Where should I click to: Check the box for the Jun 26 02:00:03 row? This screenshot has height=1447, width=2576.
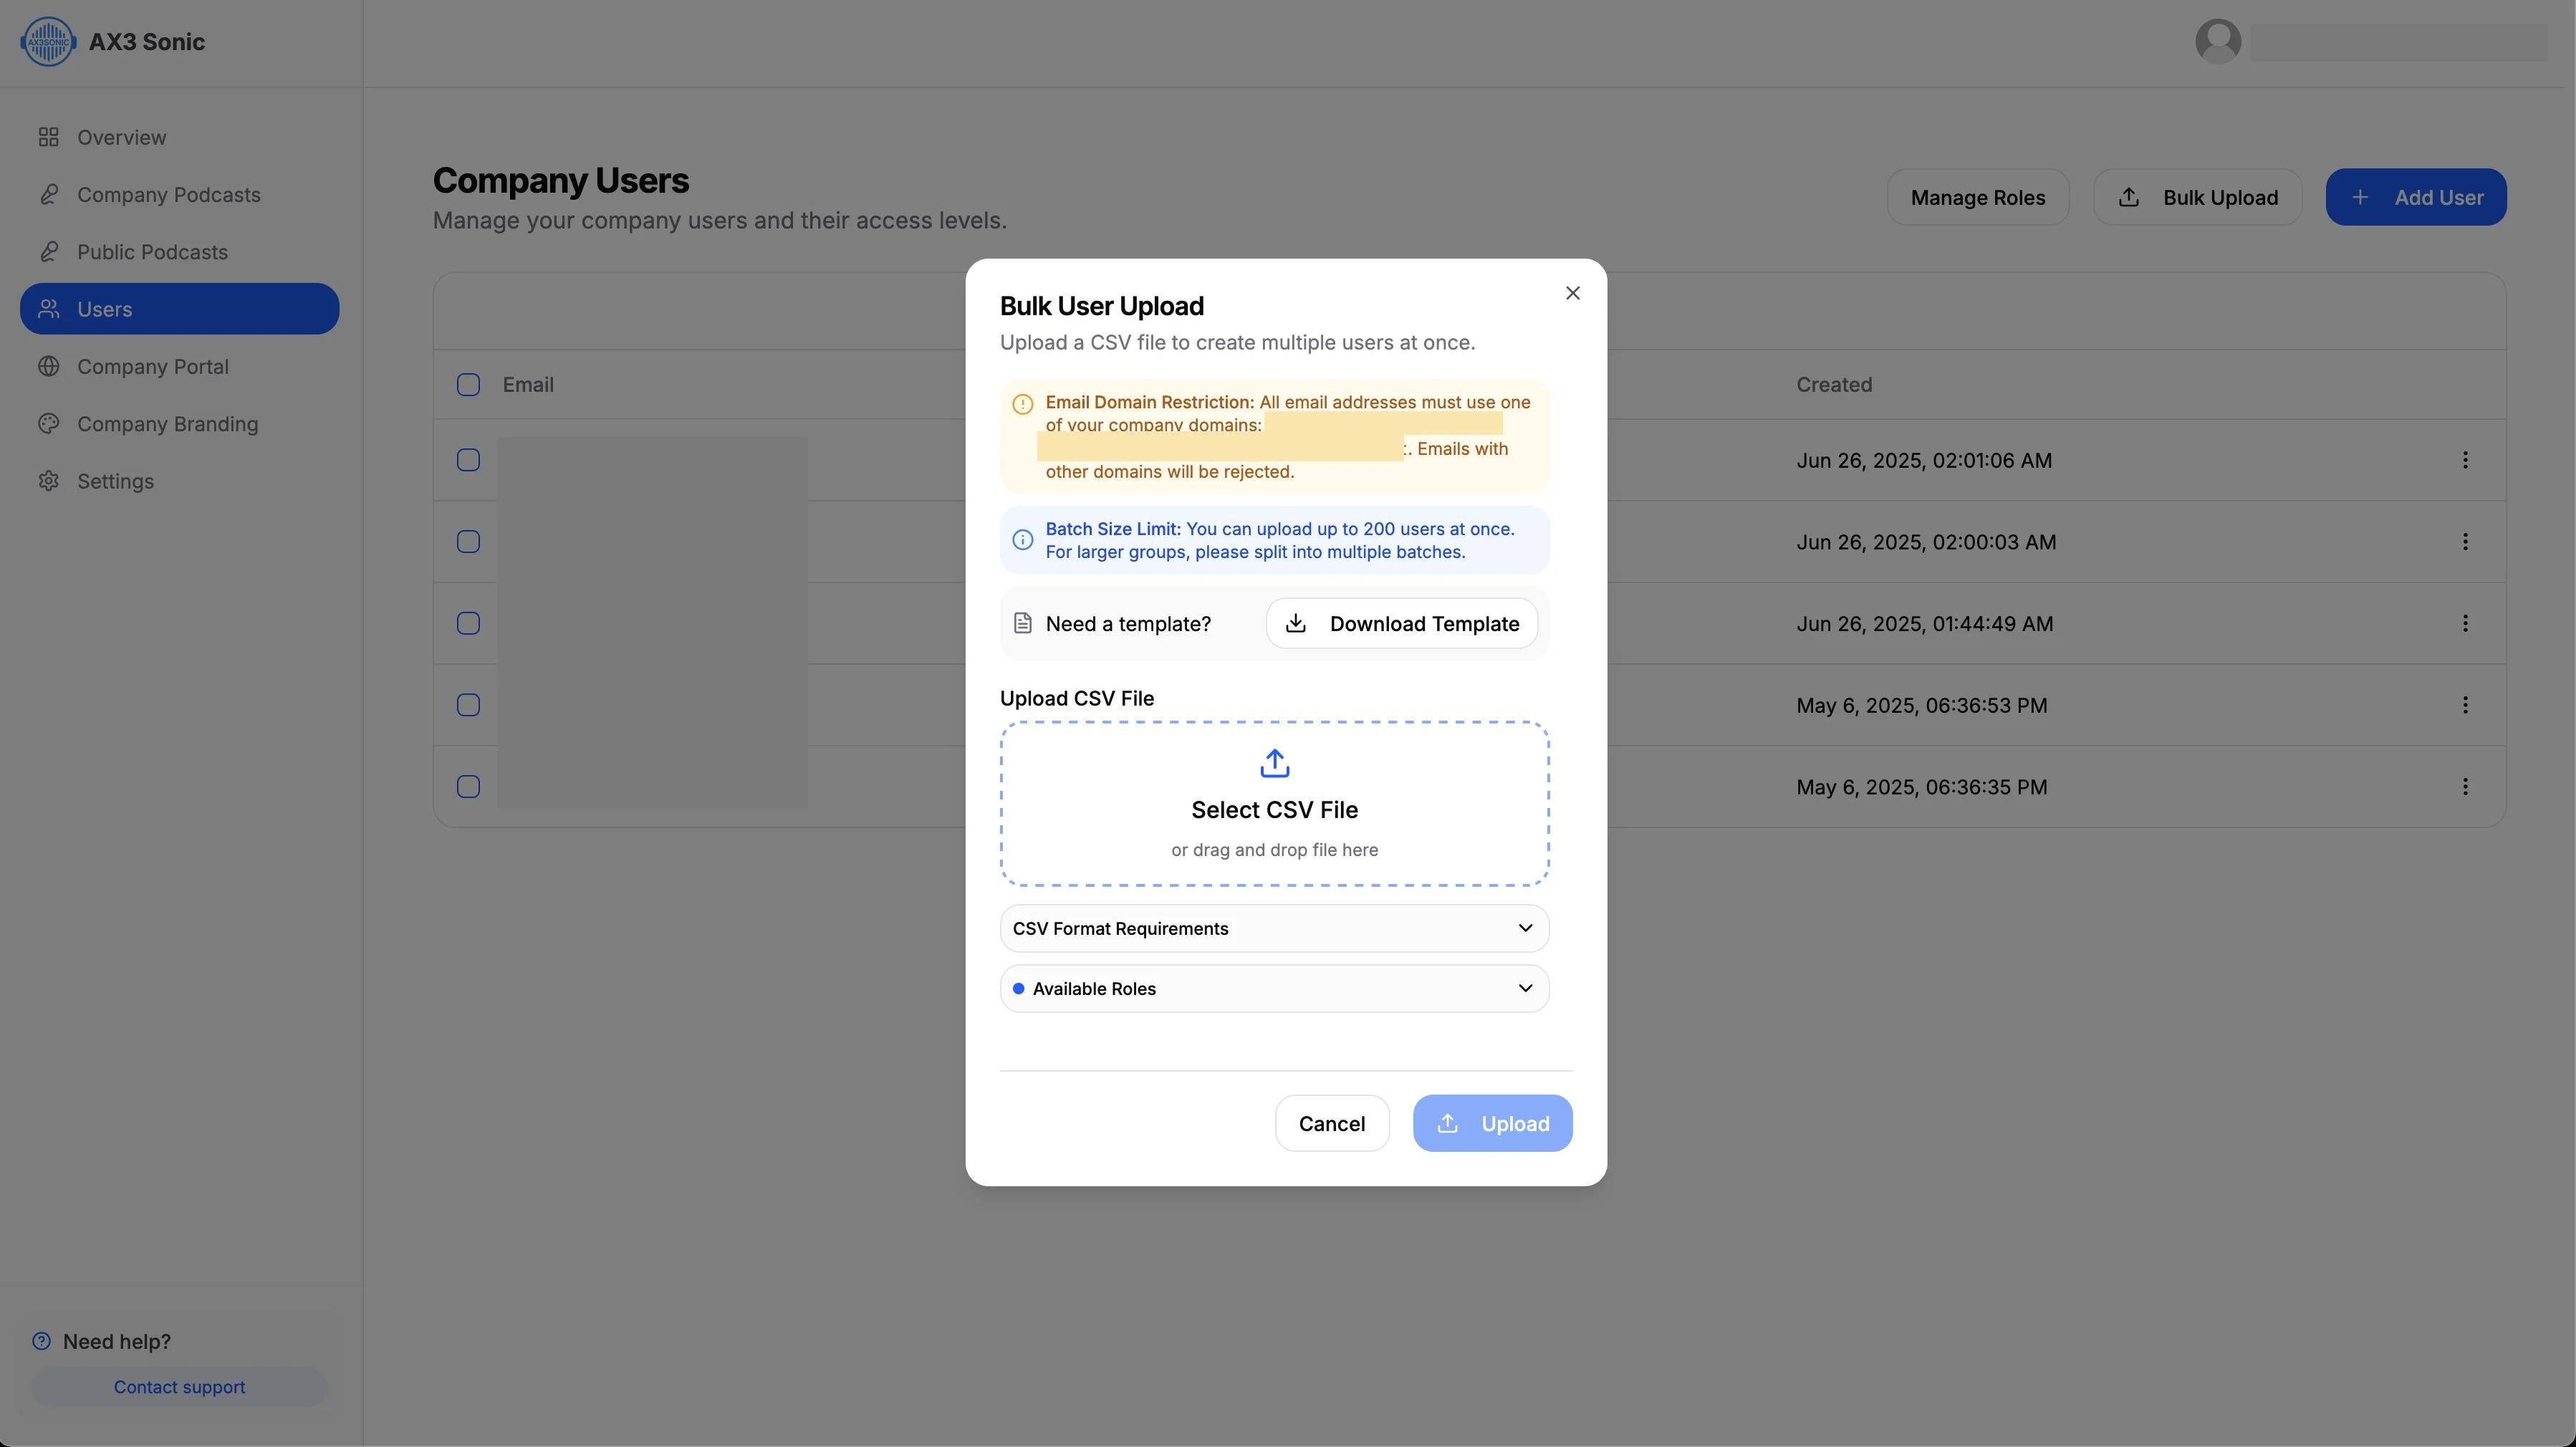(x=468, y=542)
